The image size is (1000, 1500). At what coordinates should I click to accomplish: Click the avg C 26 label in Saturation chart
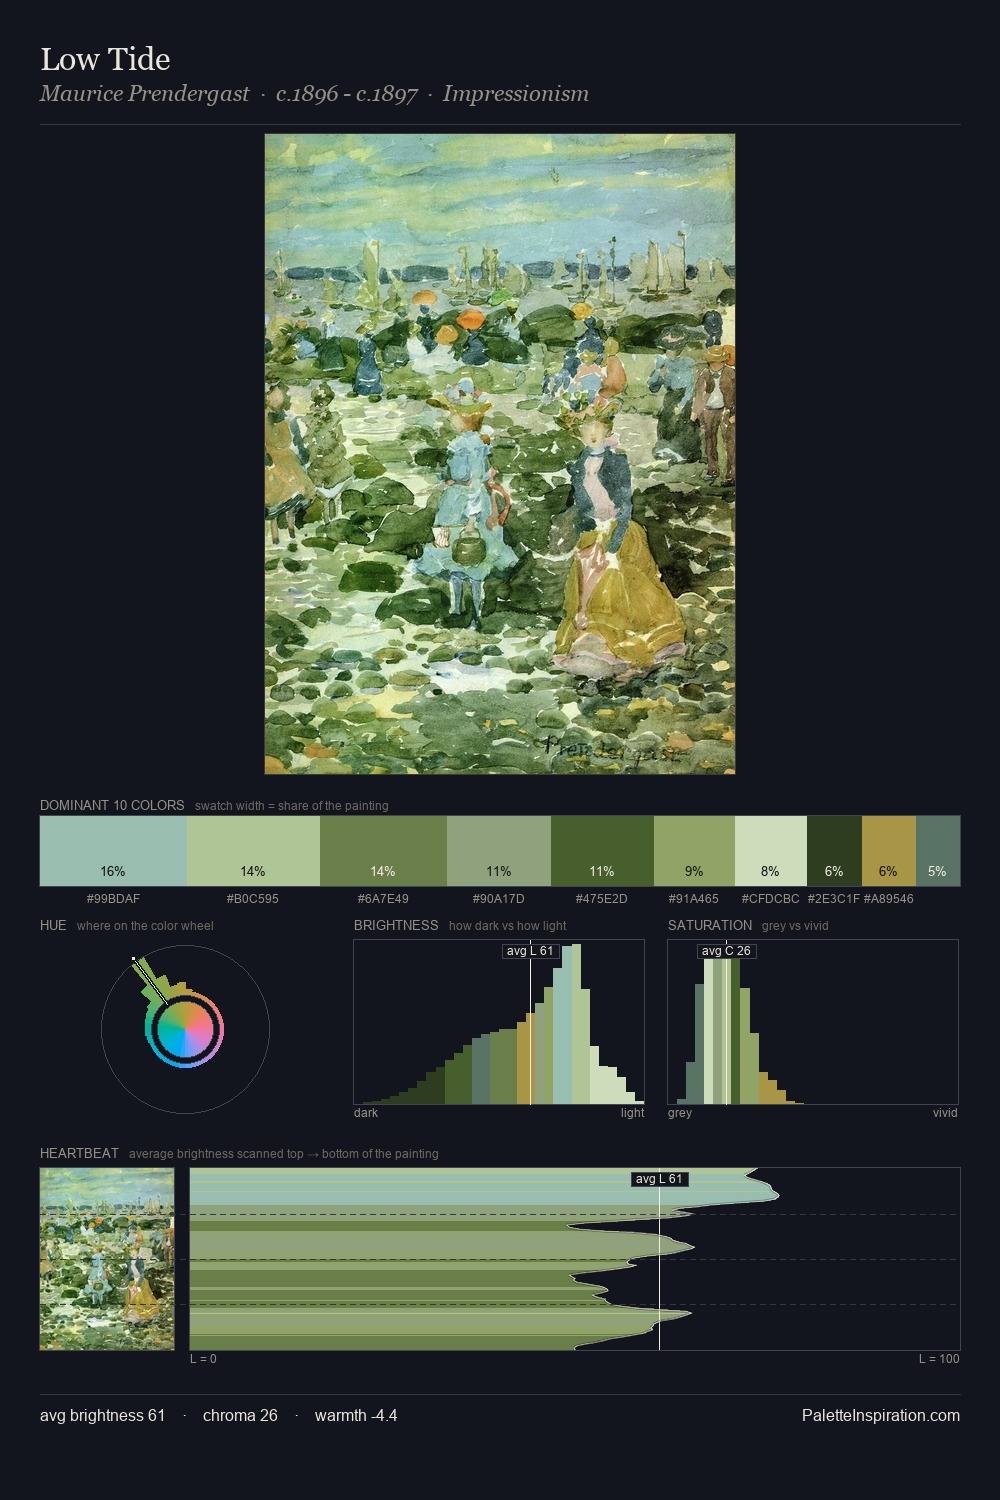[726, 951]
